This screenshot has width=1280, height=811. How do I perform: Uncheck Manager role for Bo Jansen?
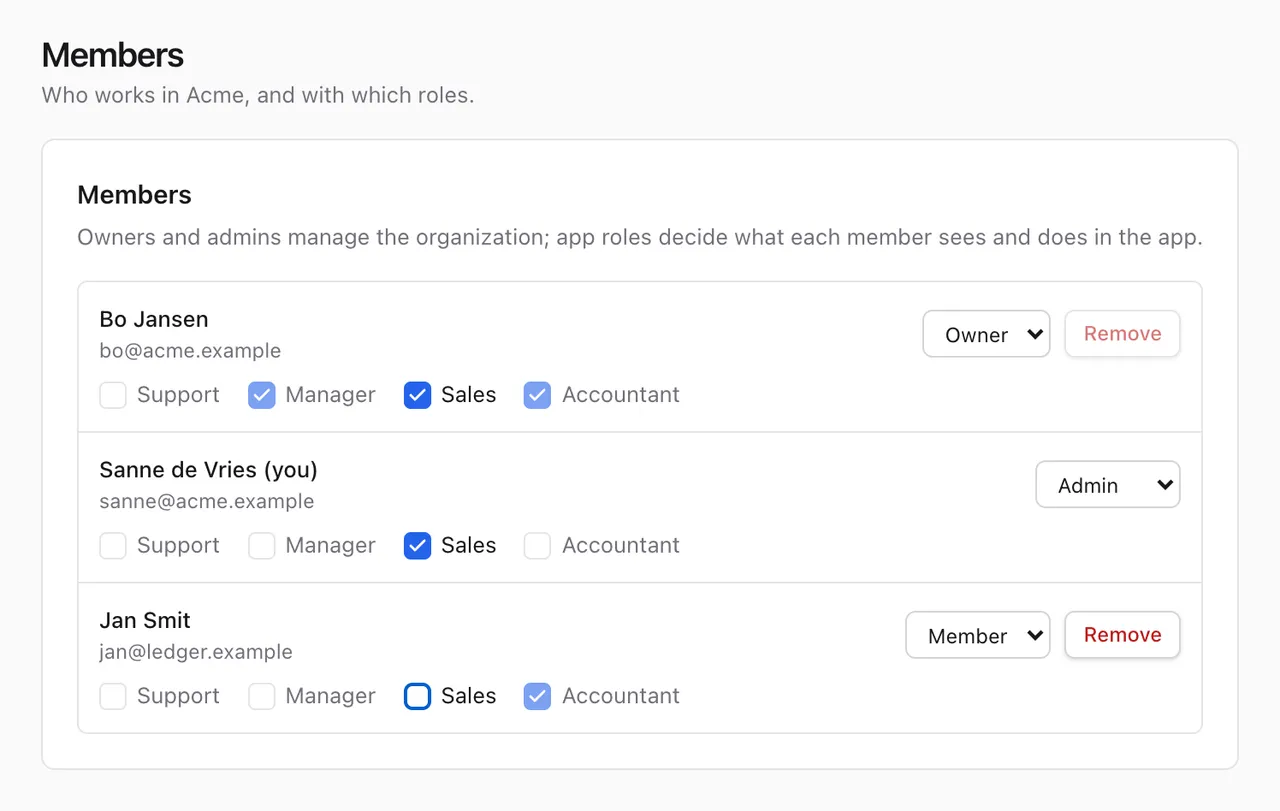262,395
